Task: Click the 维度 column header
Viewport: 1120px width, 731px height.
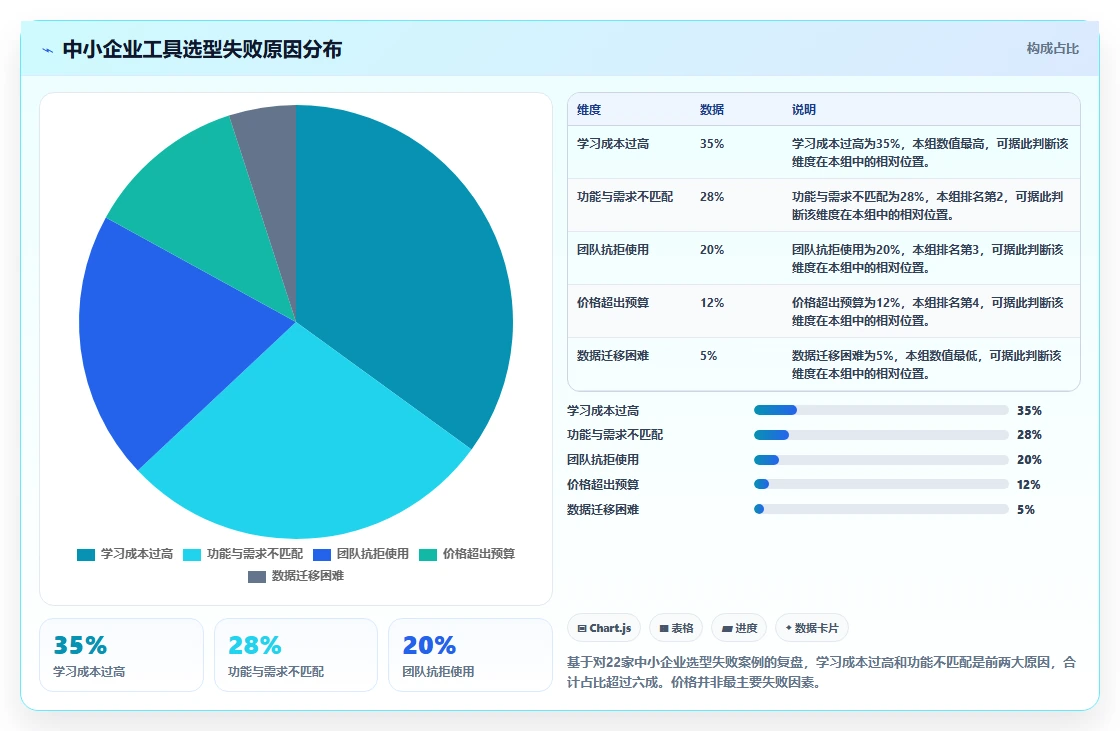Action: point(589,109)
